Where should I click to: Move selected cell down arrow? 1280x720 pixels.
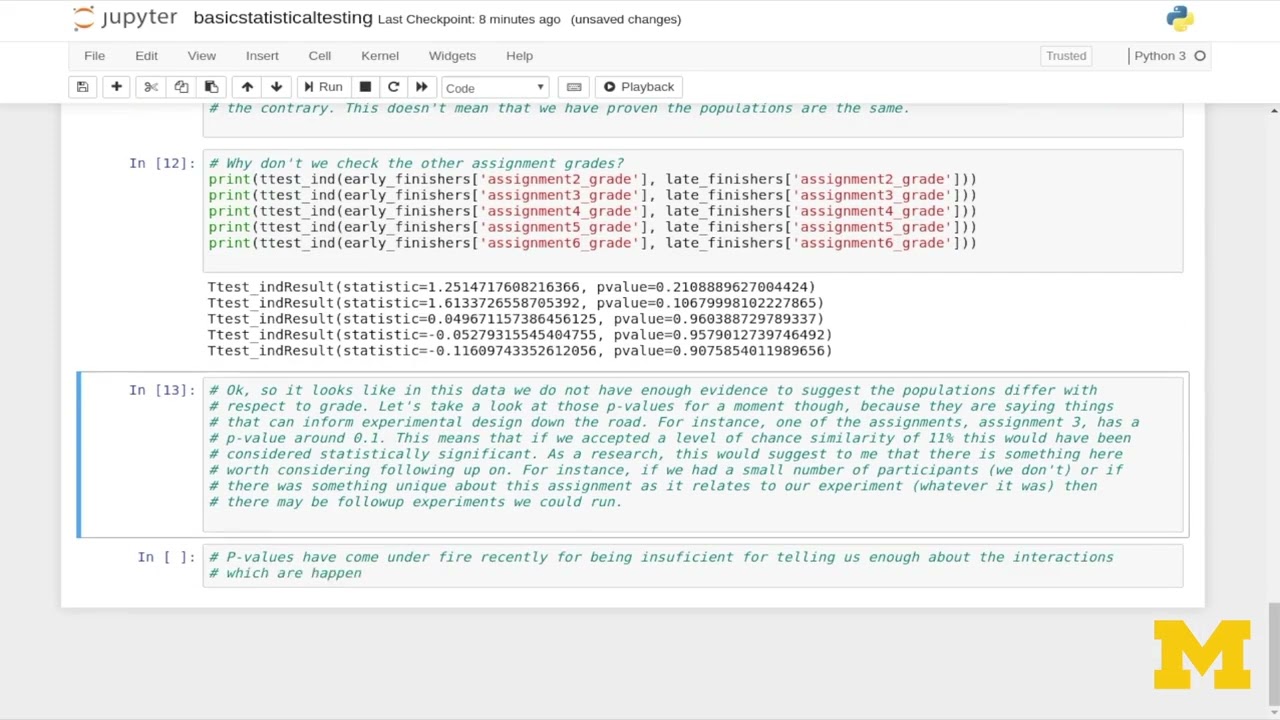pyautogui.click(x=277, y=87)
